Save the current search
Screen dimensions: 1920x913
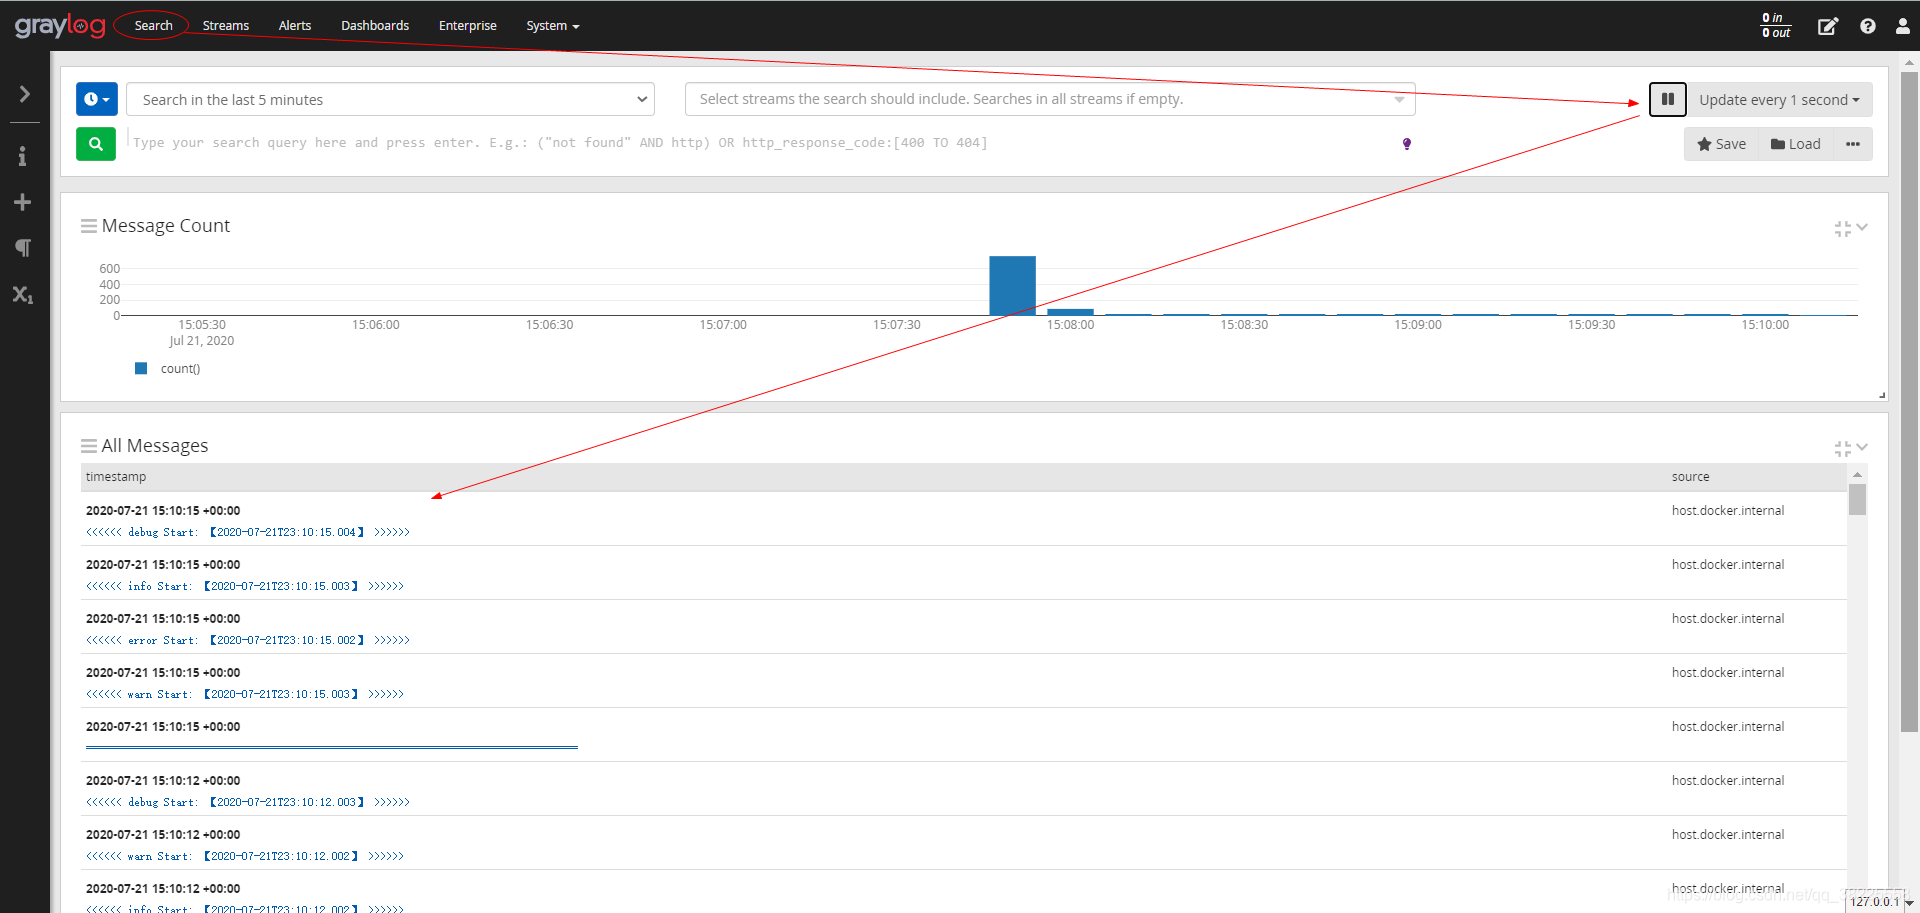pos(1721,144)
